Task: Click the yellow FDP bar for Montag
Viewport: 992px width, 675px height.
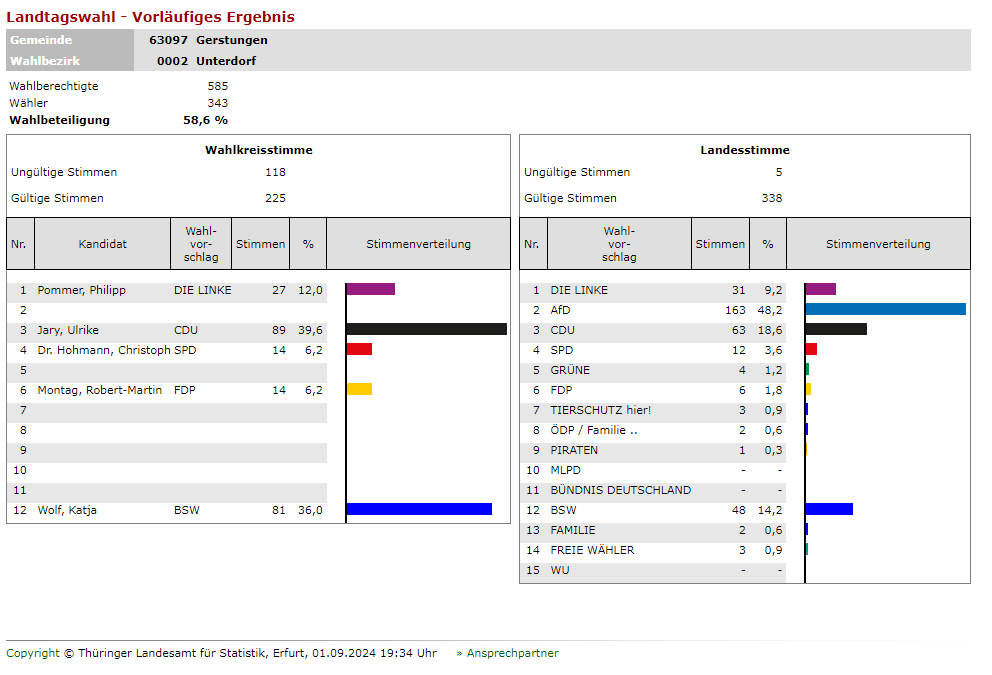Action: pyautogui.click(x=360, y=389)
